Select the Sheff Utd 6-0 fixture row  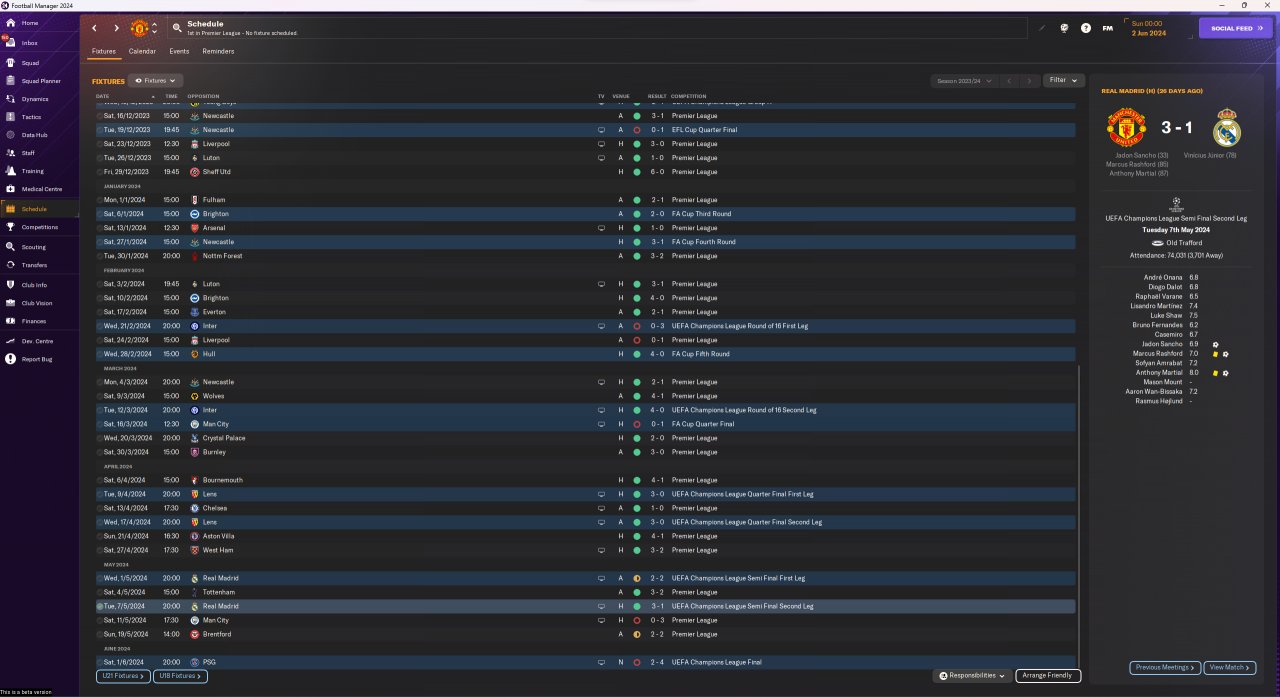click(586, 172)
